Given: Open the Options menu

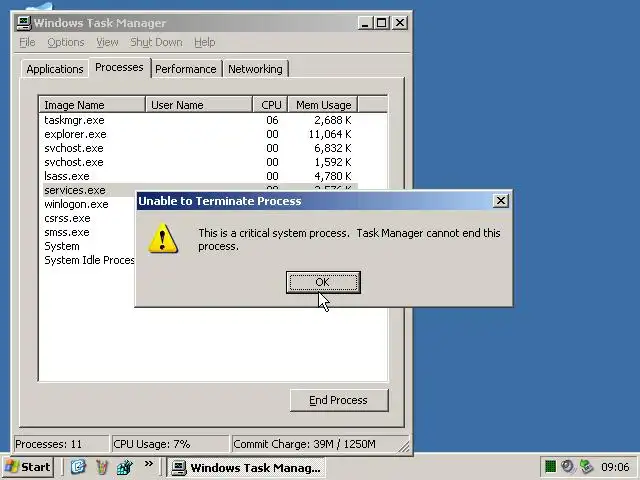Looking at the screenshot, I should [x=66, y=42].
